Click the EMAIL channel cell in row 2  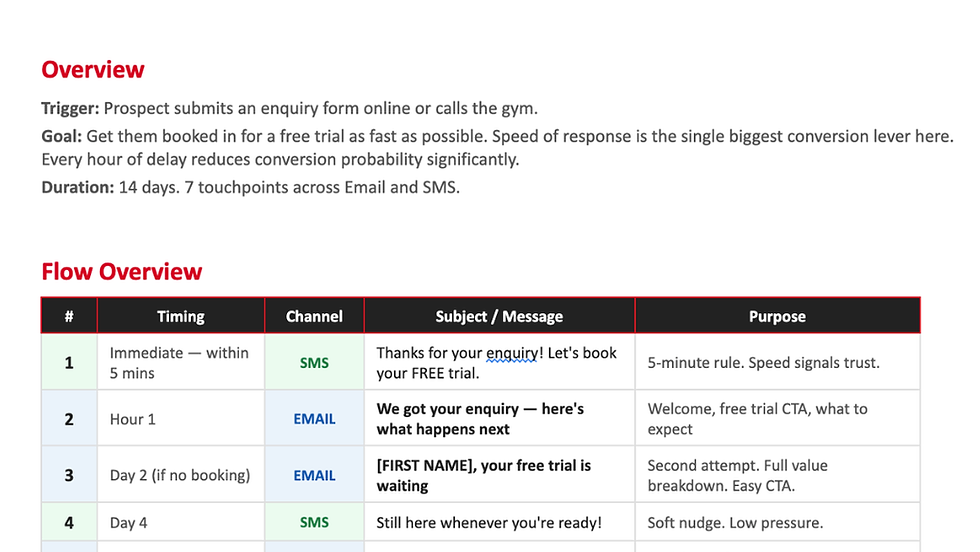314,419
